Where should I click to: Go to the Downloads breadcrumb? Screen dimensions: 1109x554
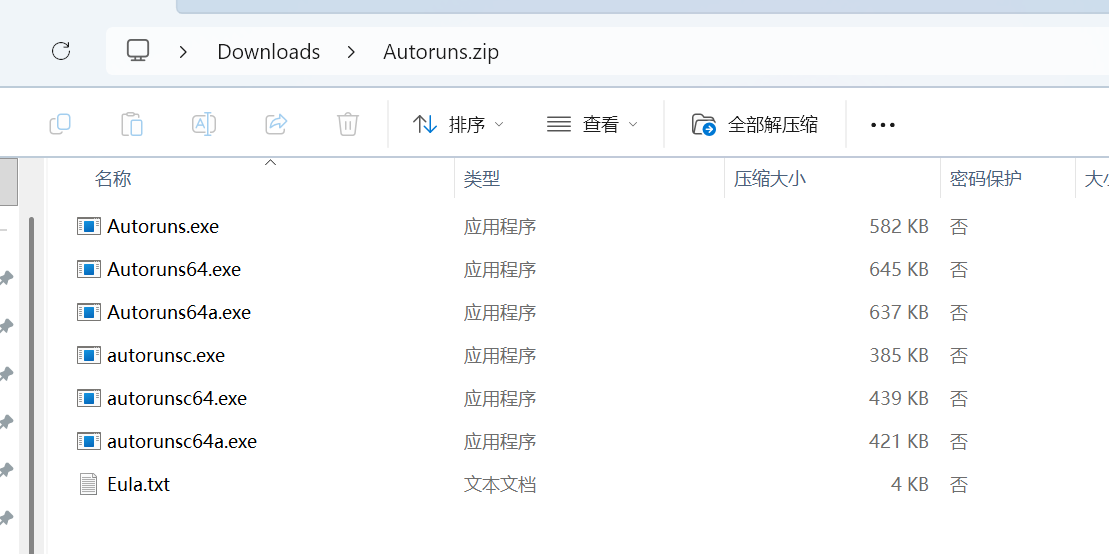tap(269, 52)
